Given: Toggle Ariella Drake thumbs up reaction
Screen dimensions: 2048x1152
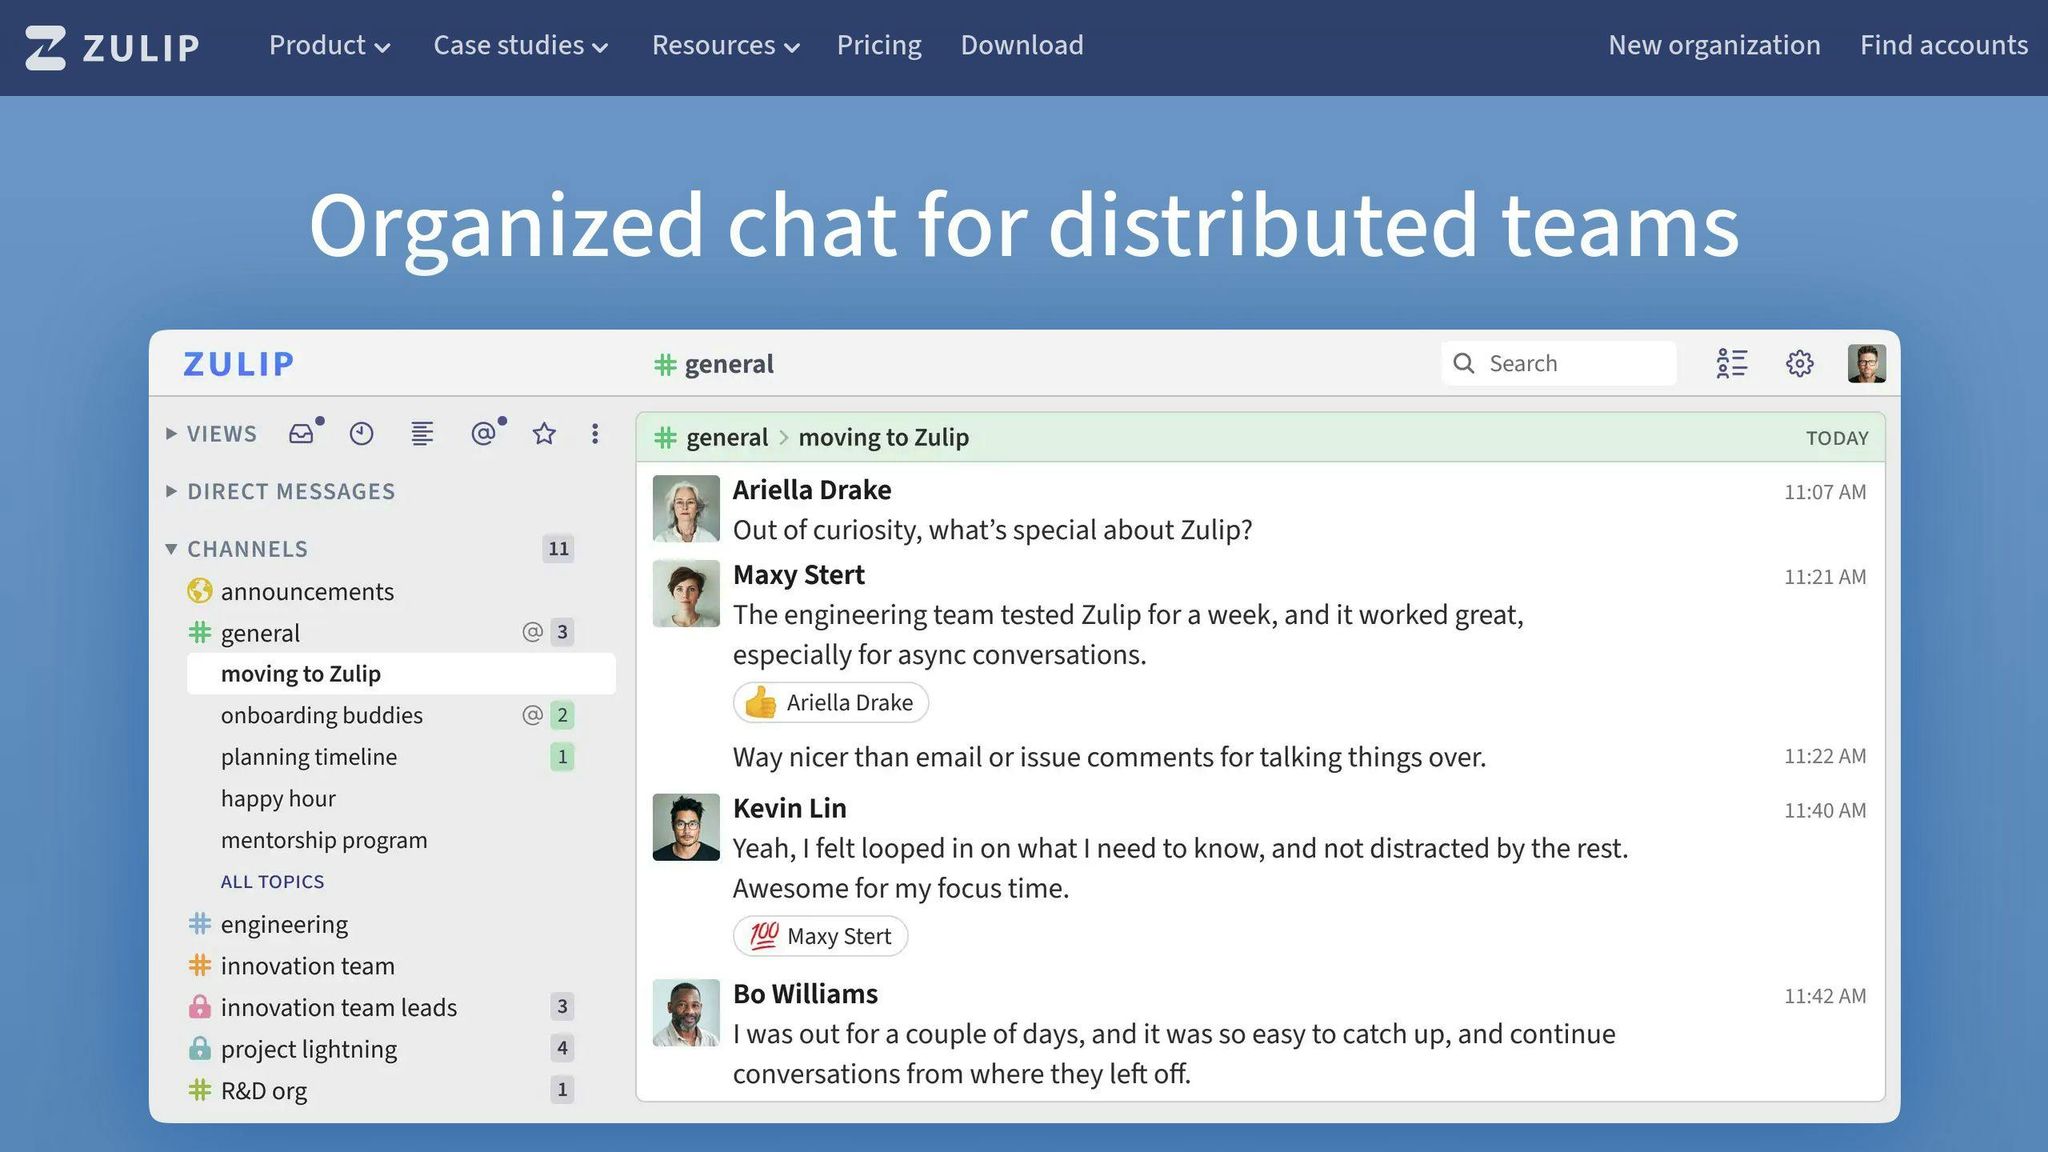Looking at the screenshot, I should (x=830, y=702).
